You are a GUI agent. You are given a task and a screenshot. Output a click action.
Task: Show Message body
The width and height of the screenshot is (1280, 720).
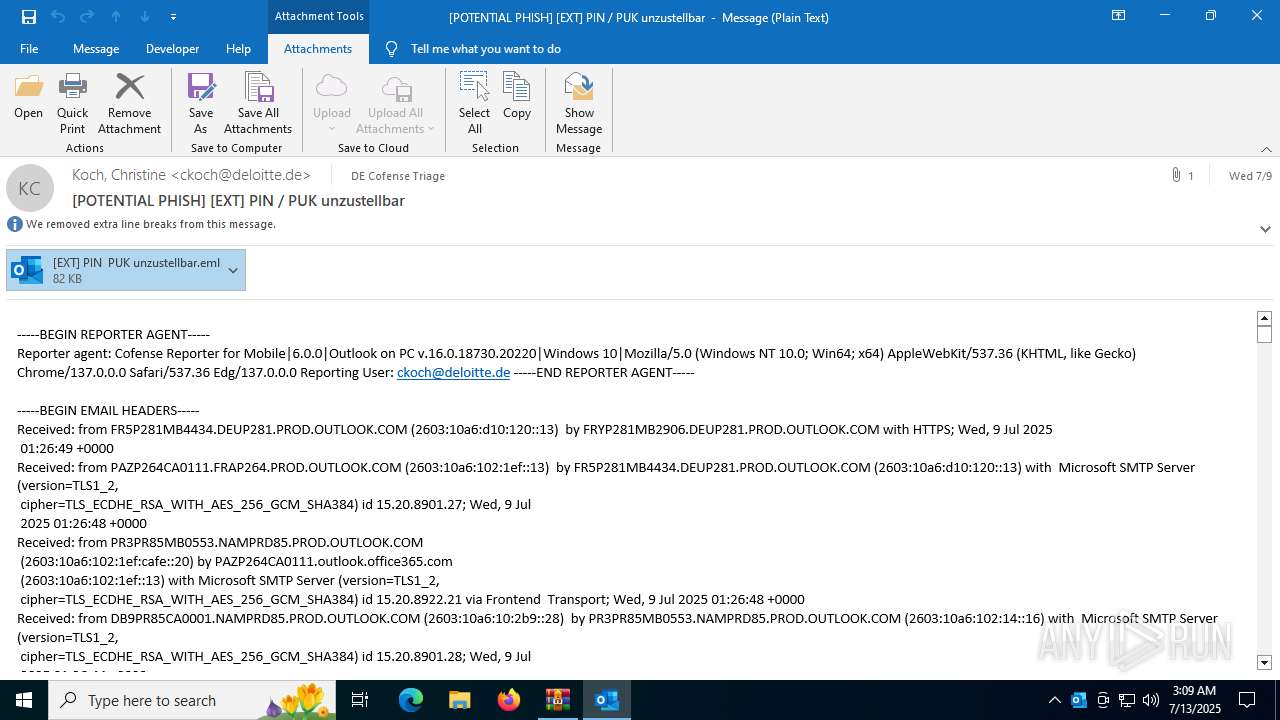point(579,103)
